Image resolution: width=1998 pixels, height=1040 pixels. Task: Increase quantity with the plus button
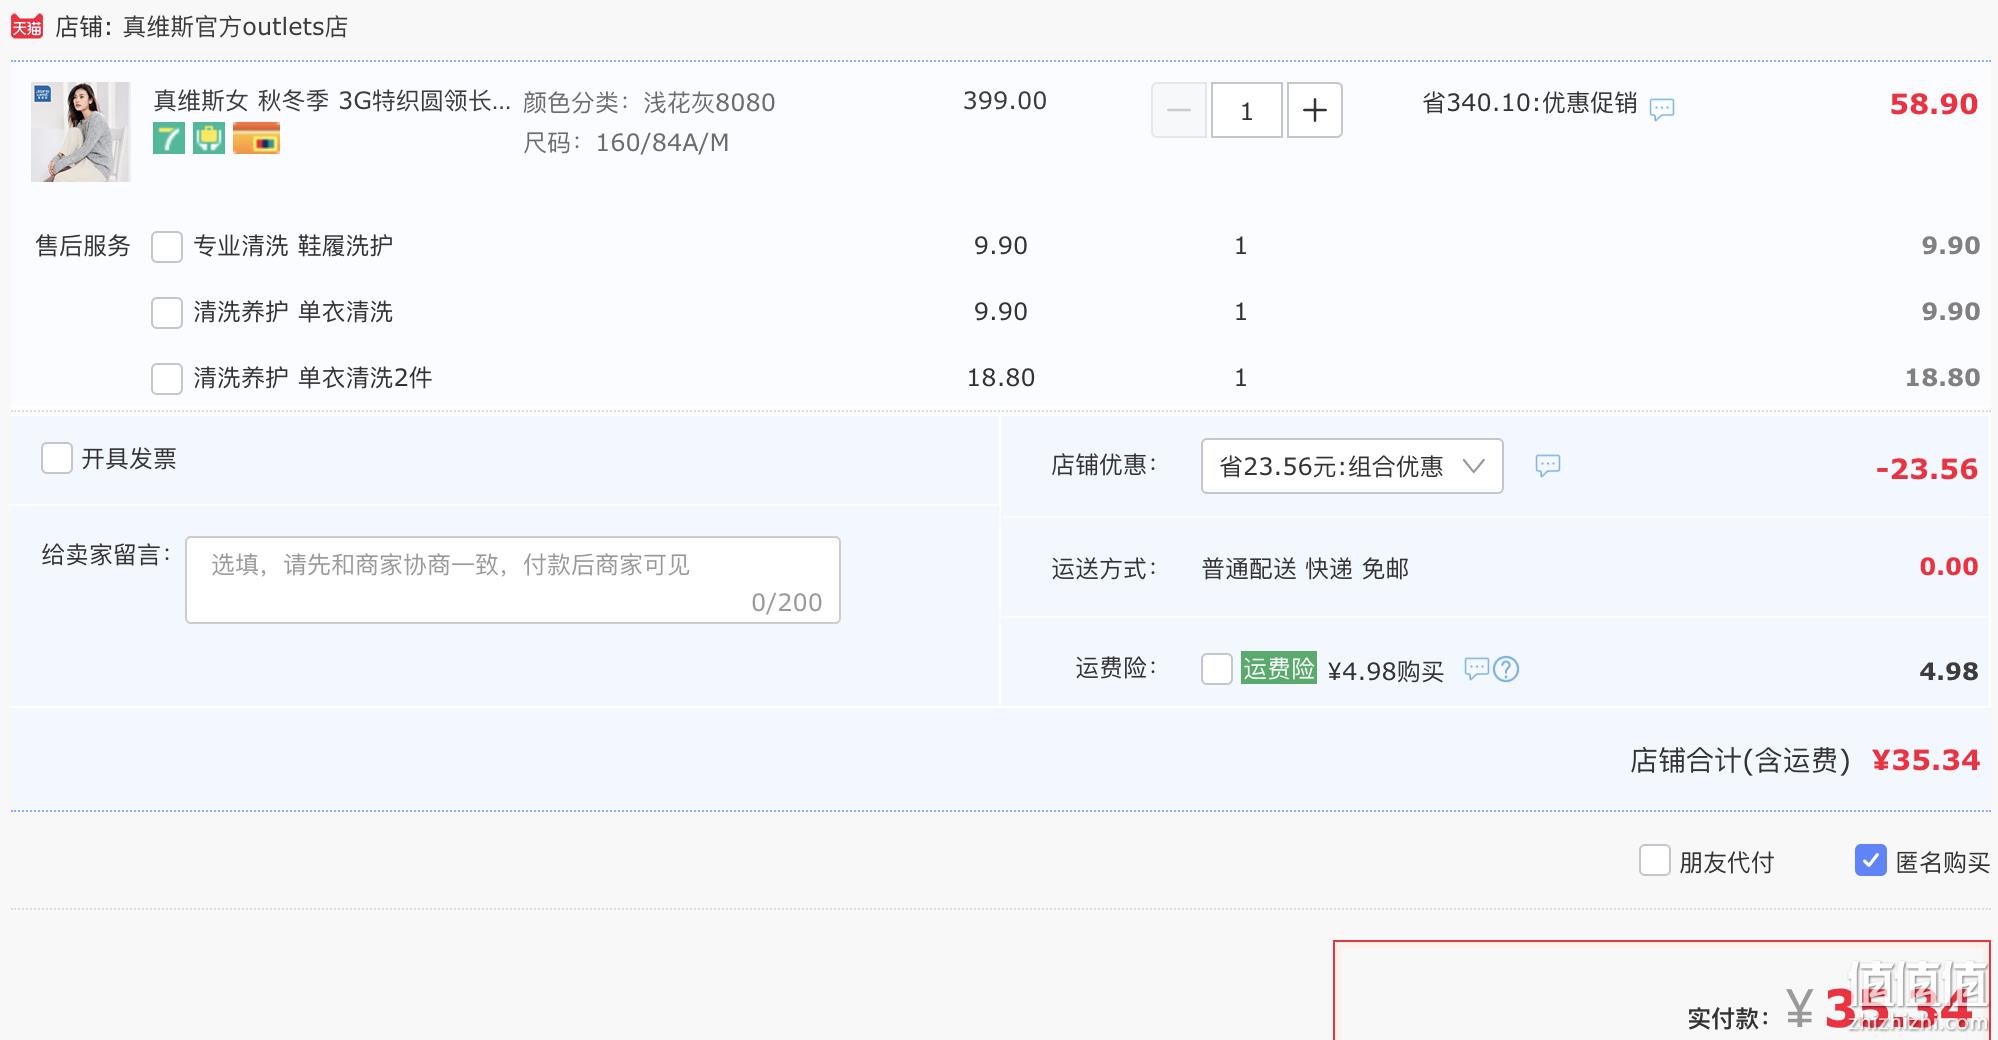point(1315,110)
